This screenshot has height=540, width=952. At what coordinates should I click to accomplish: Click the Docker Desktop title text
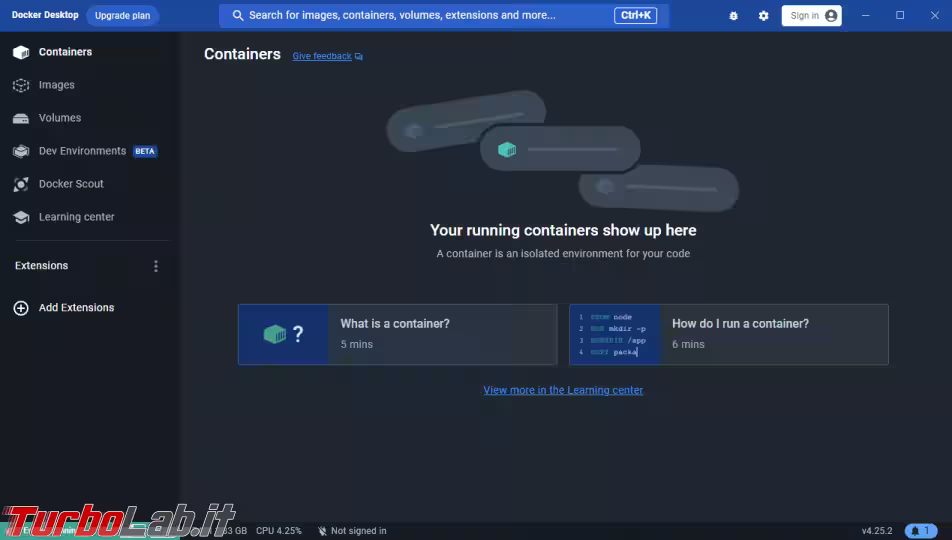coord(45,15)
